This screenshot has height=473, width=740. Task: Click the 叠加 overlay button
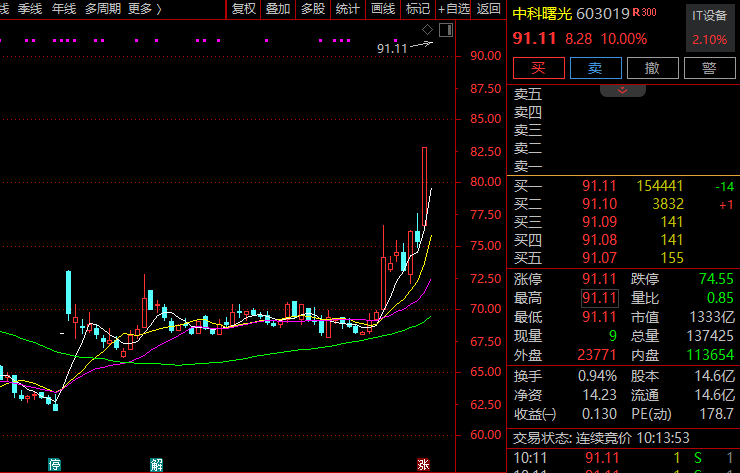click(x=278, y=9)
